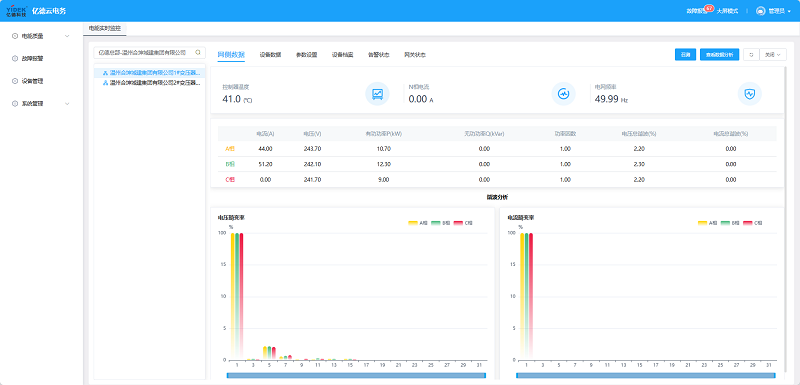Switch to the 网侧数据 tab
Screen dimensions: 800x385
231,55
